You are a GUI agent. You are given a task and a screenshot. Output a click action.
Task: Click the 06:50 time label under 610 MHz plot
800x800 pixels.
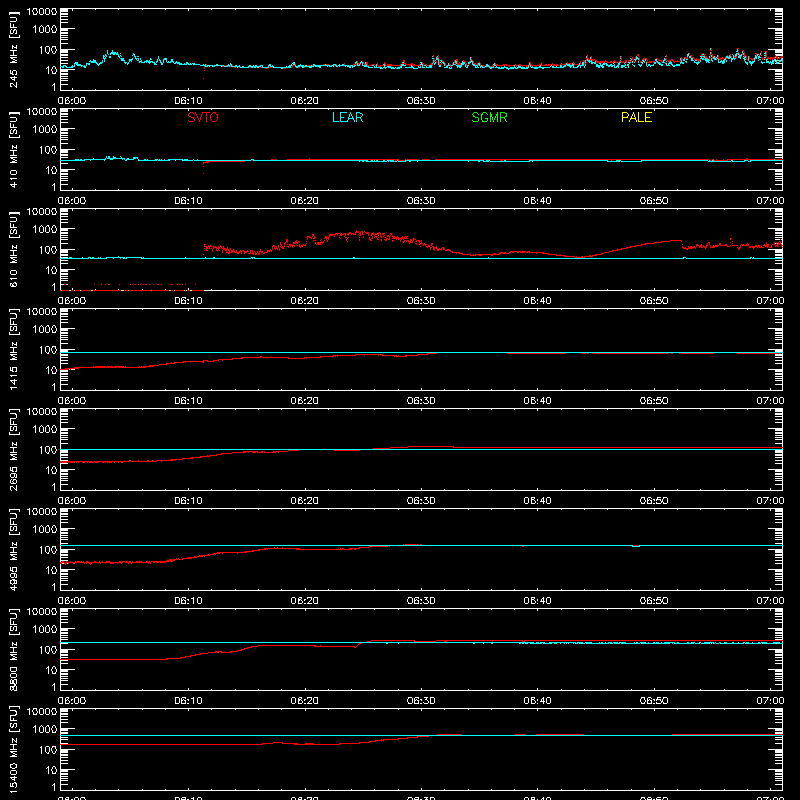[654, 301]
